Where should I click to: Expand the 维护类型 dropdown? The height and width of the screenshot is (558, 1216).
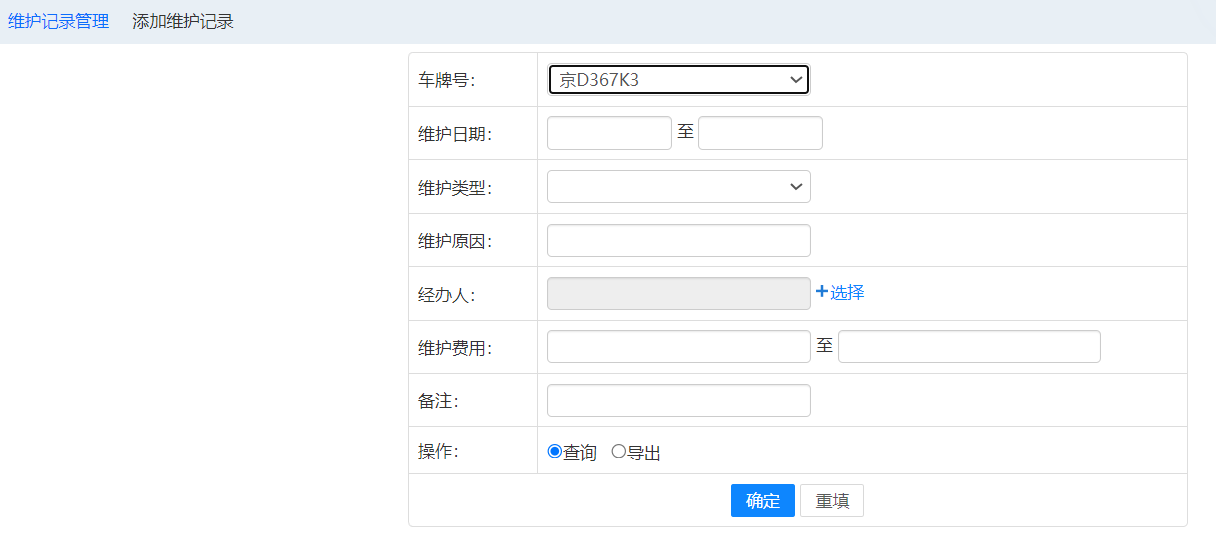pyautogui.click(x=678, y=187)
